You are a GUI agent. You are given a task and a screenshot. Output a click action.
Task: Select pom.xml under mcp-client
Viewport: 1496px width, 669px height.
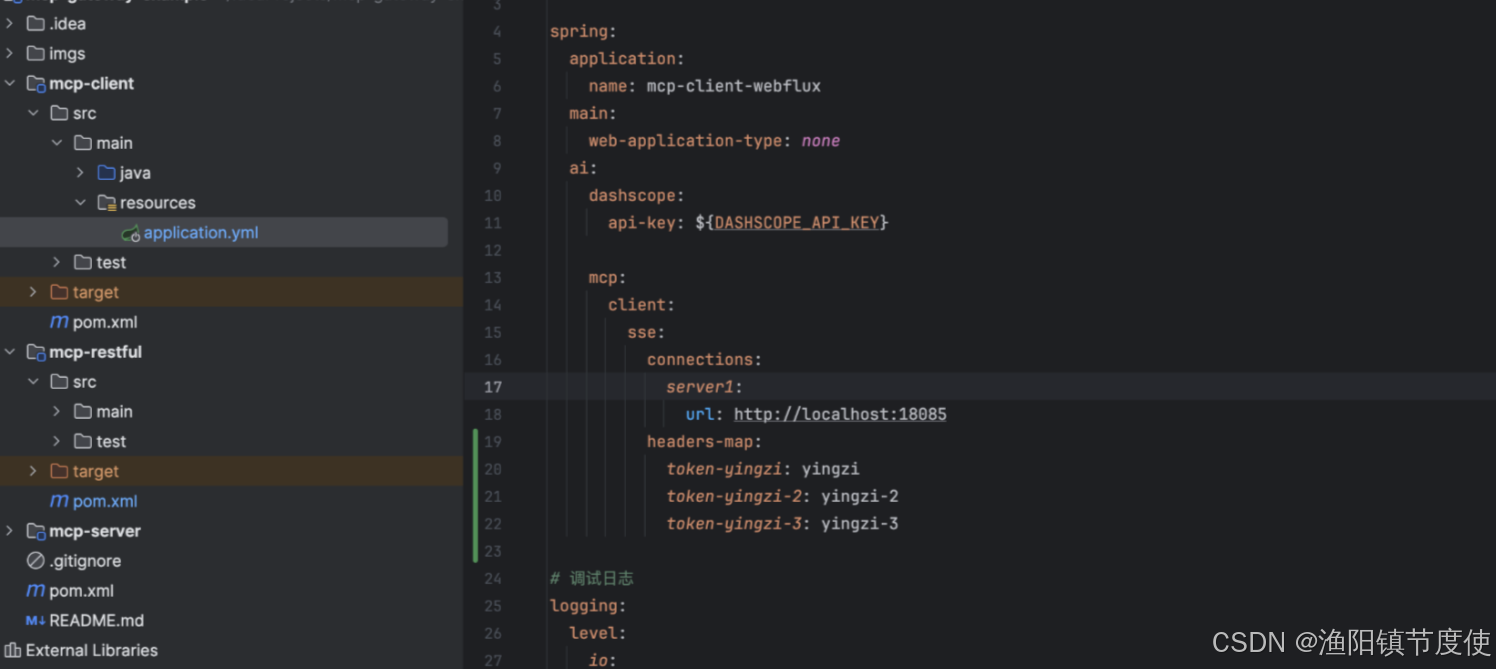105,322
